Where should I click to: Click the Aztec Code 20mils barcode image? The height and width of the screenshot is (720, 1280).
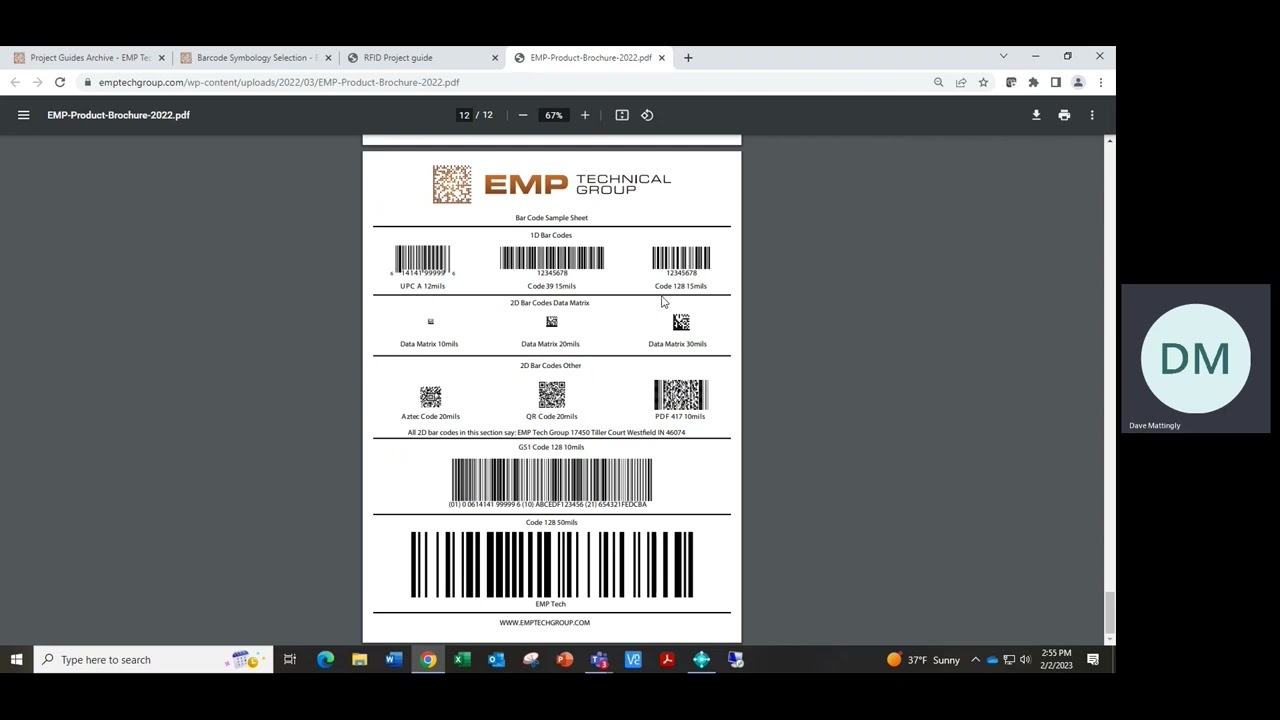(x=430, y=397)
